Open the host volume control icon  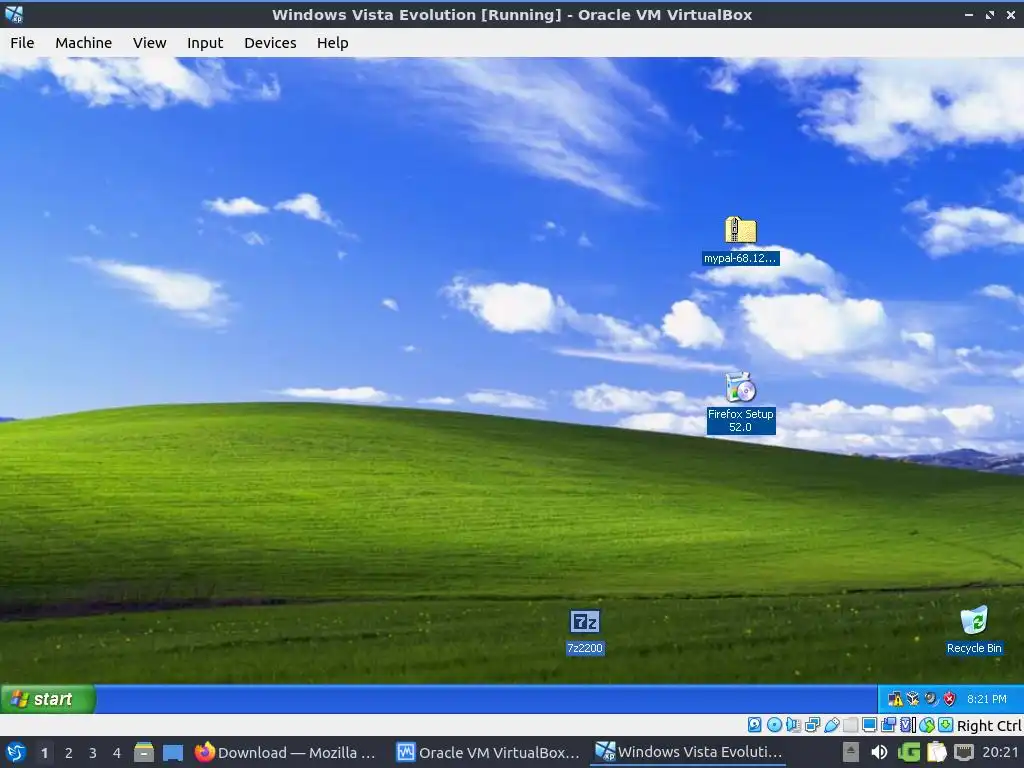coord(879,752)
